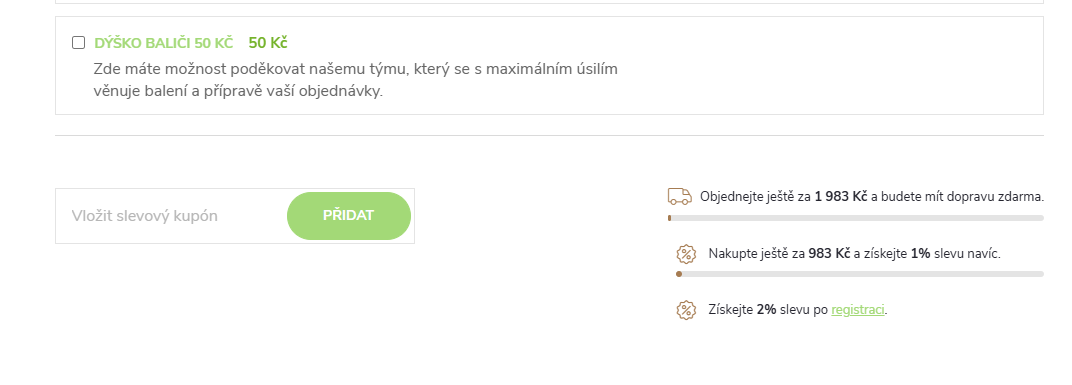Click the Nakupte ještě za 983 Kč message

click(855, 254)
